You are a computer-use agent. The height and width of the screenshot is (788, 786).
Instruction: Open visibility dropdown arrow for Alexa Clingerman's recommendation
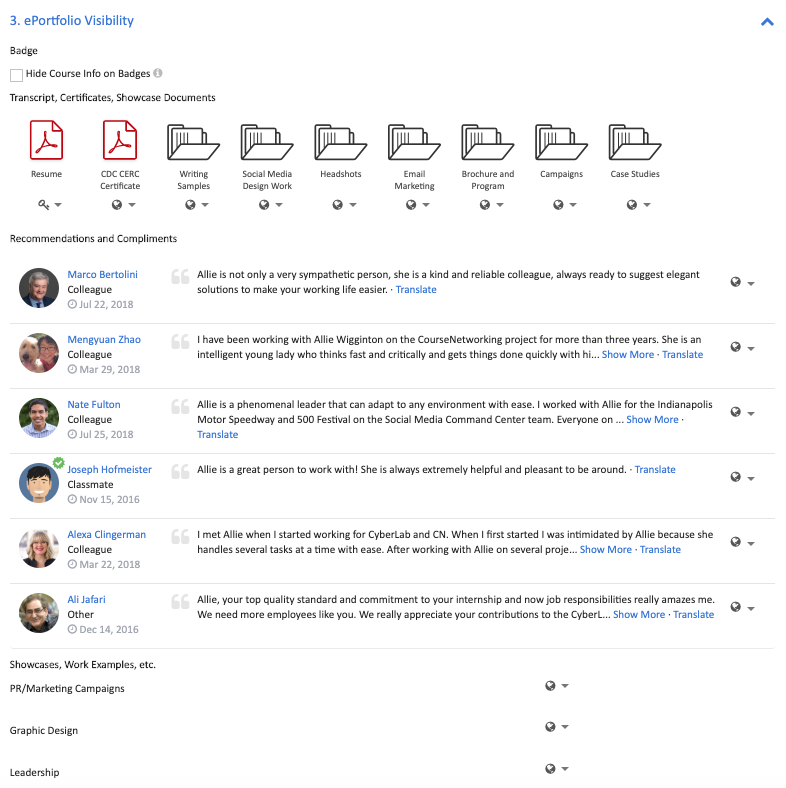(x=751, y=543)
